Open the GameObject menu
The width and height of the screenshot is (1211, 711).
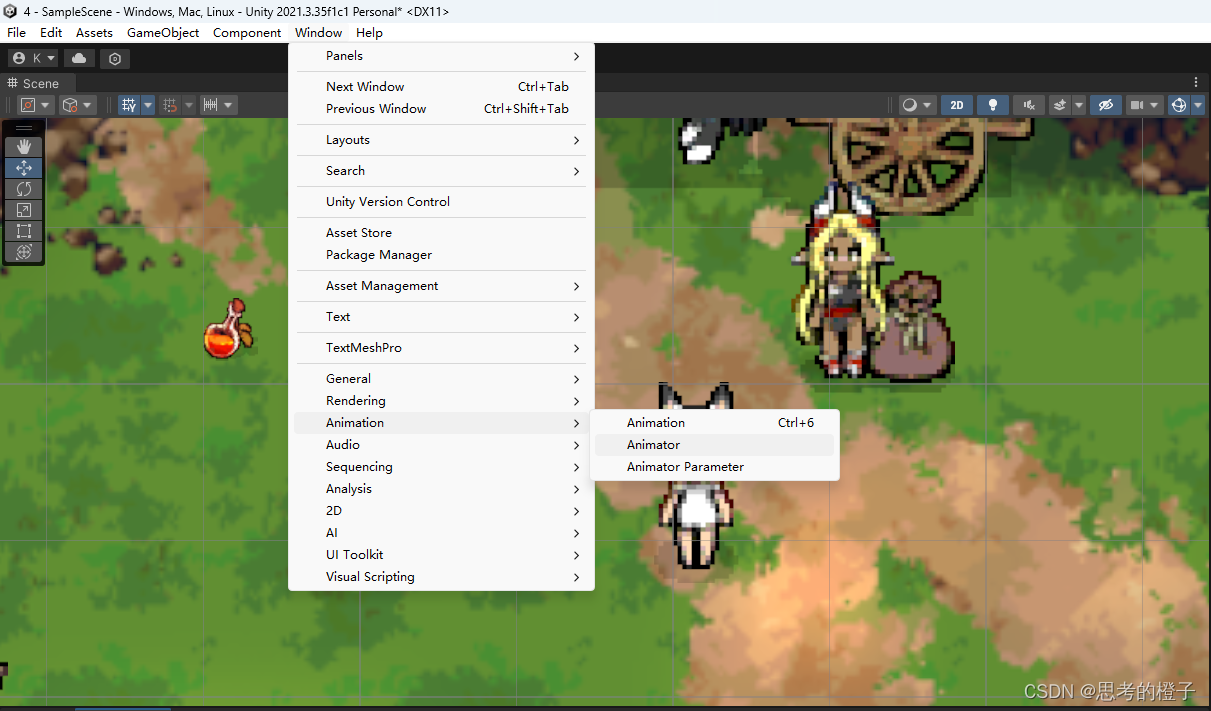[163, 32]
